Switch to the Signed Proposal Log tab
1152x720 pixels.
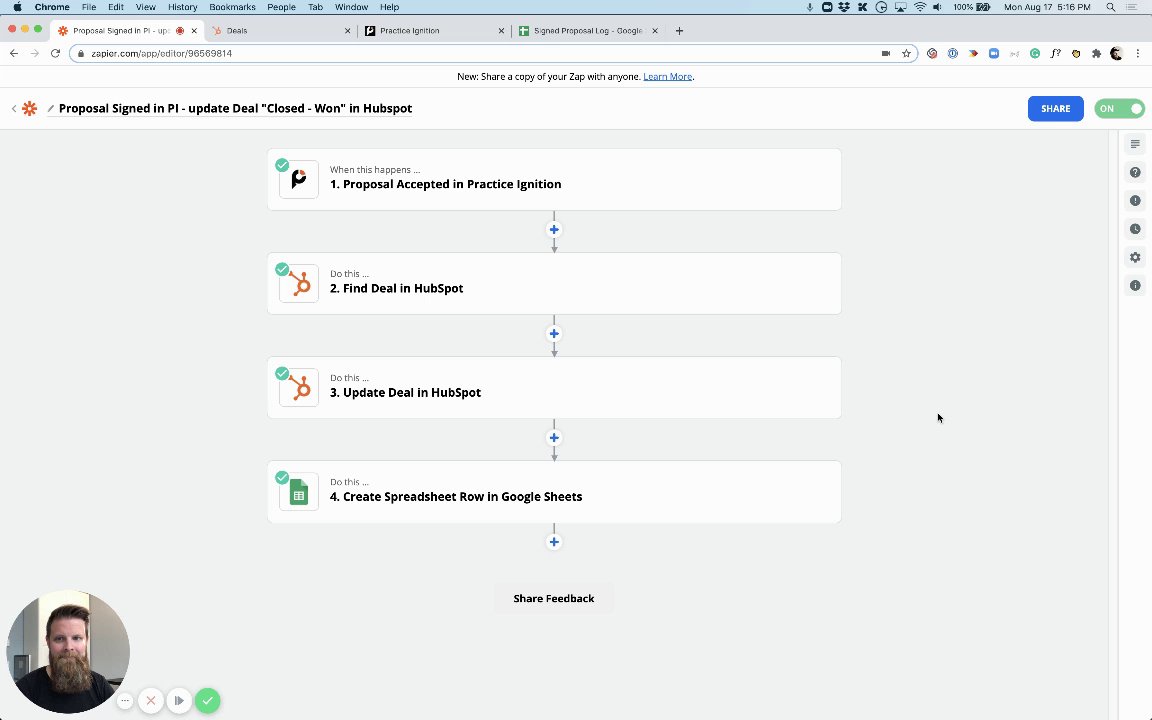[x=587, y=31]
